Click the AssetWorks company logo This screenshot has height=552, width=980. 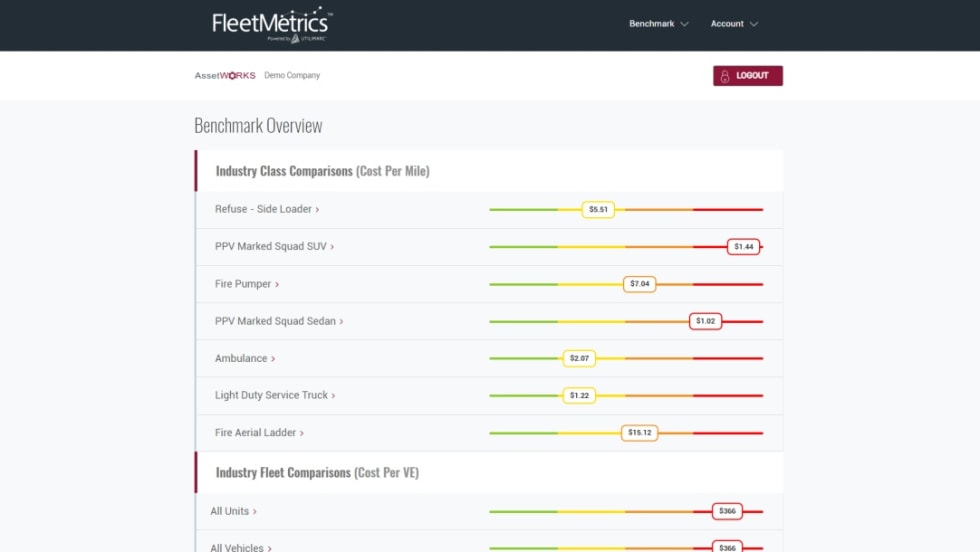pos(225,76)
